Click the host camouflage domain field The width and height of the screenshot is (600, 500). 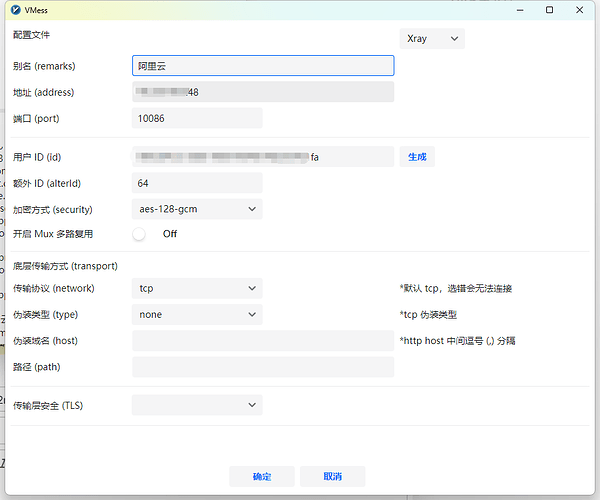tap(263, 340)
